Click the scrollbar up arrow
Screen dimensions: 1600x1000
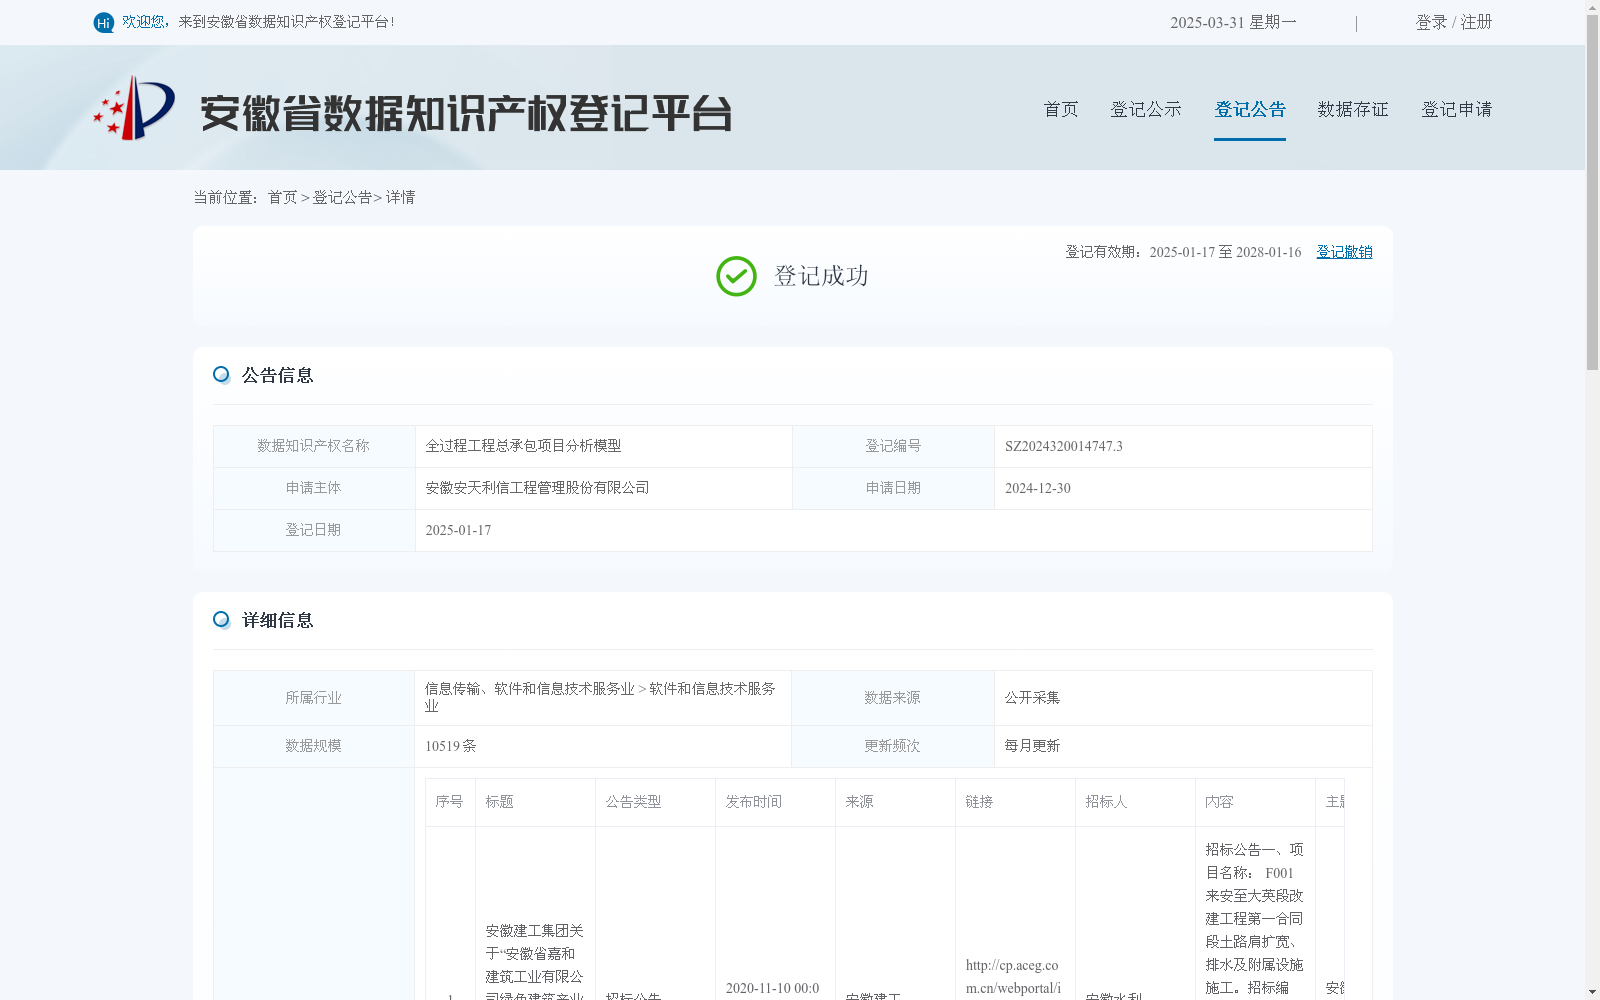1592,7
